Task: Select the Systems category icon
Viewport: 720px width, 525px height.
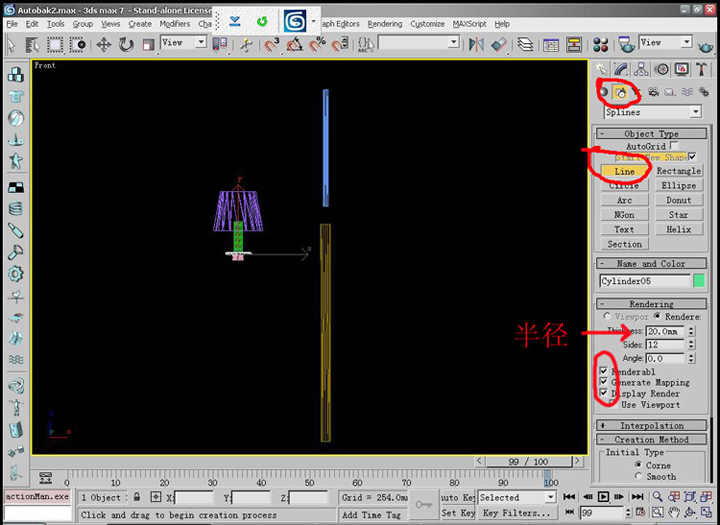Action: click(x=704, y=92)
